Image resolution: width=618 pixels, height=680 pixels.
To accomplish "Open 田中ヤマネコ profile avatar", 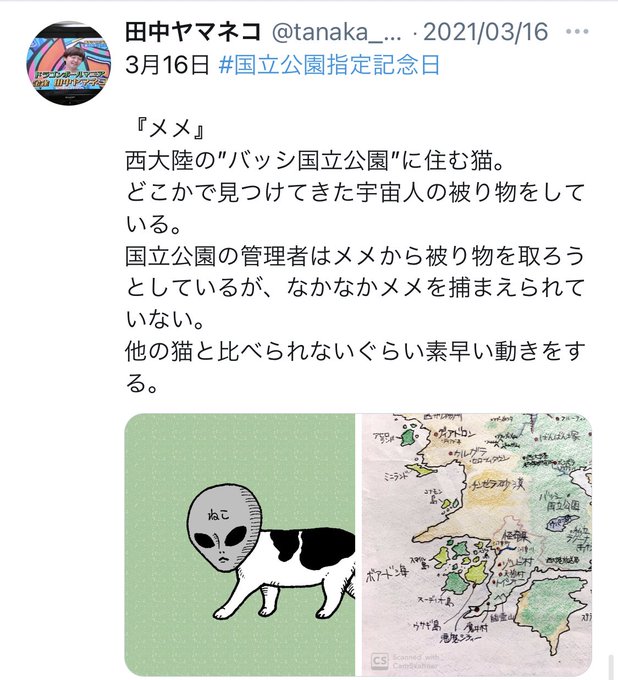I will click(69, 63).
